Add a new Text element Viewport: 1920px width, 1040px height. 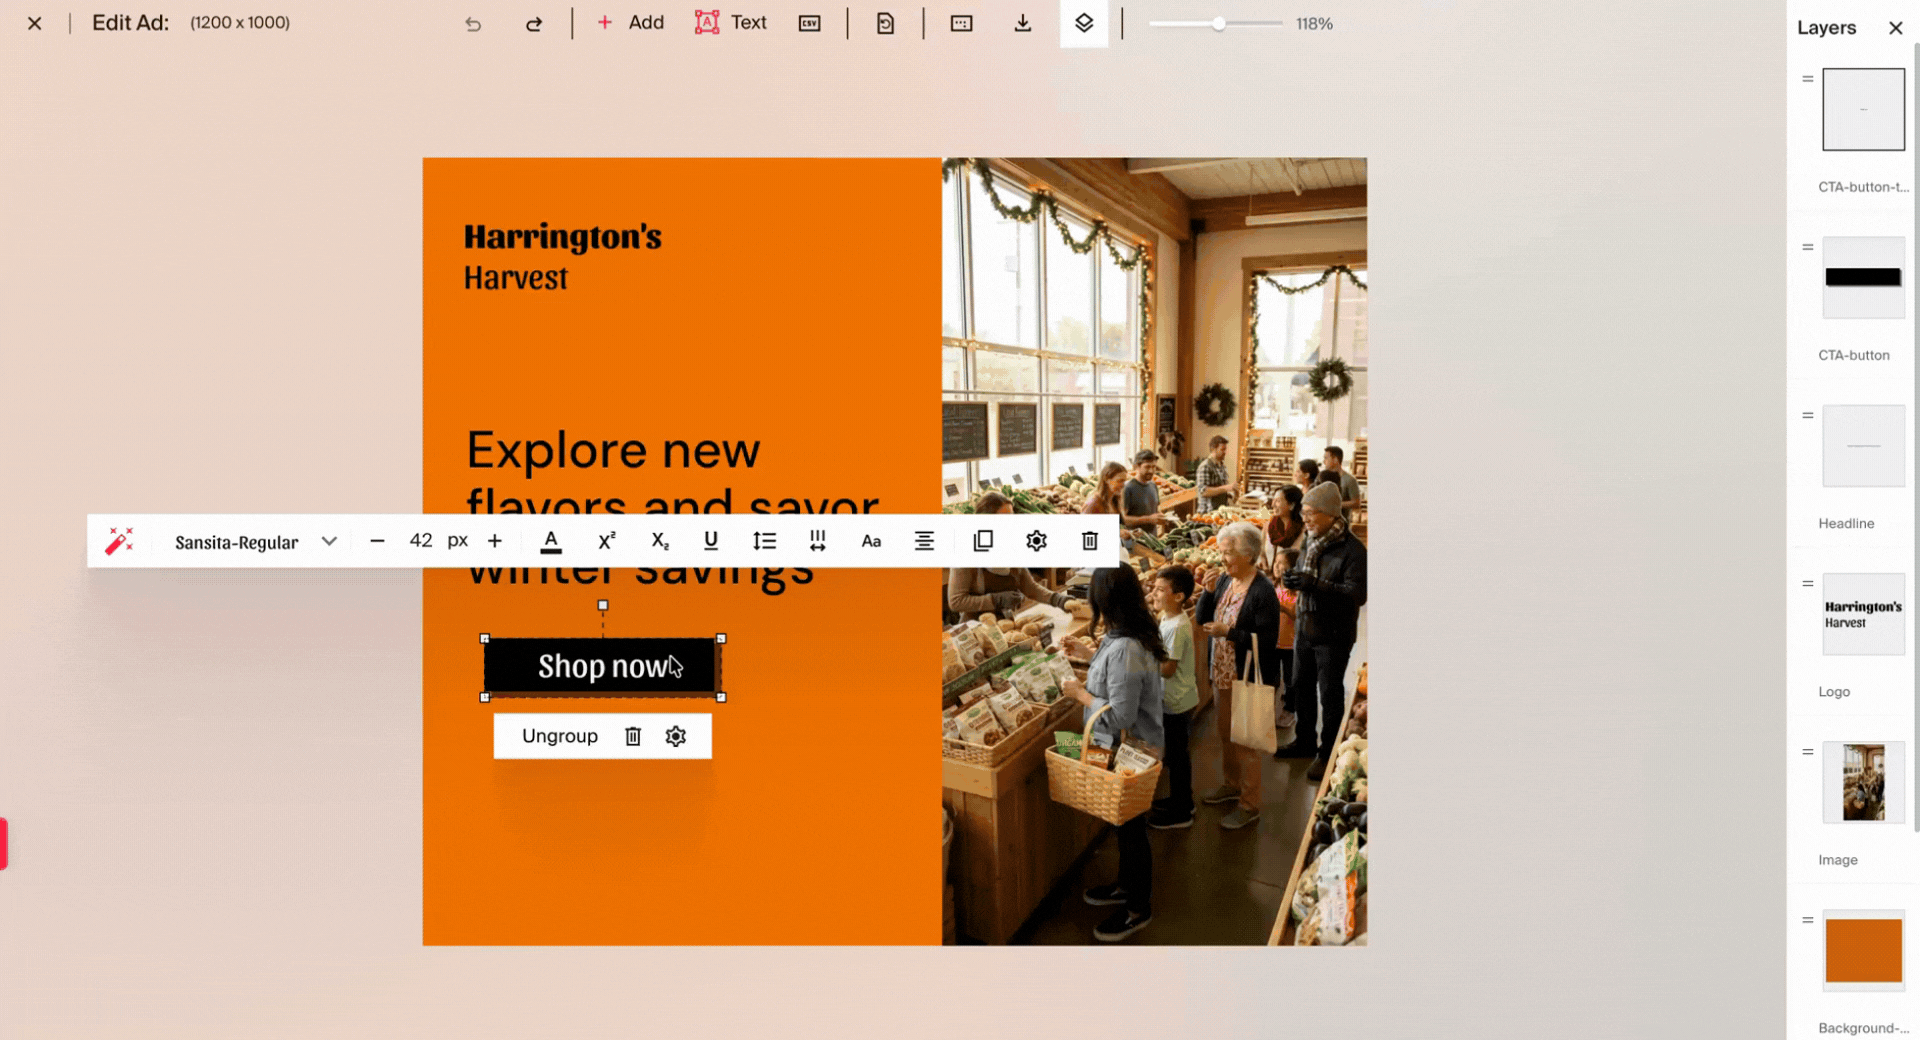pyautogui.click(x=731, y=22)
